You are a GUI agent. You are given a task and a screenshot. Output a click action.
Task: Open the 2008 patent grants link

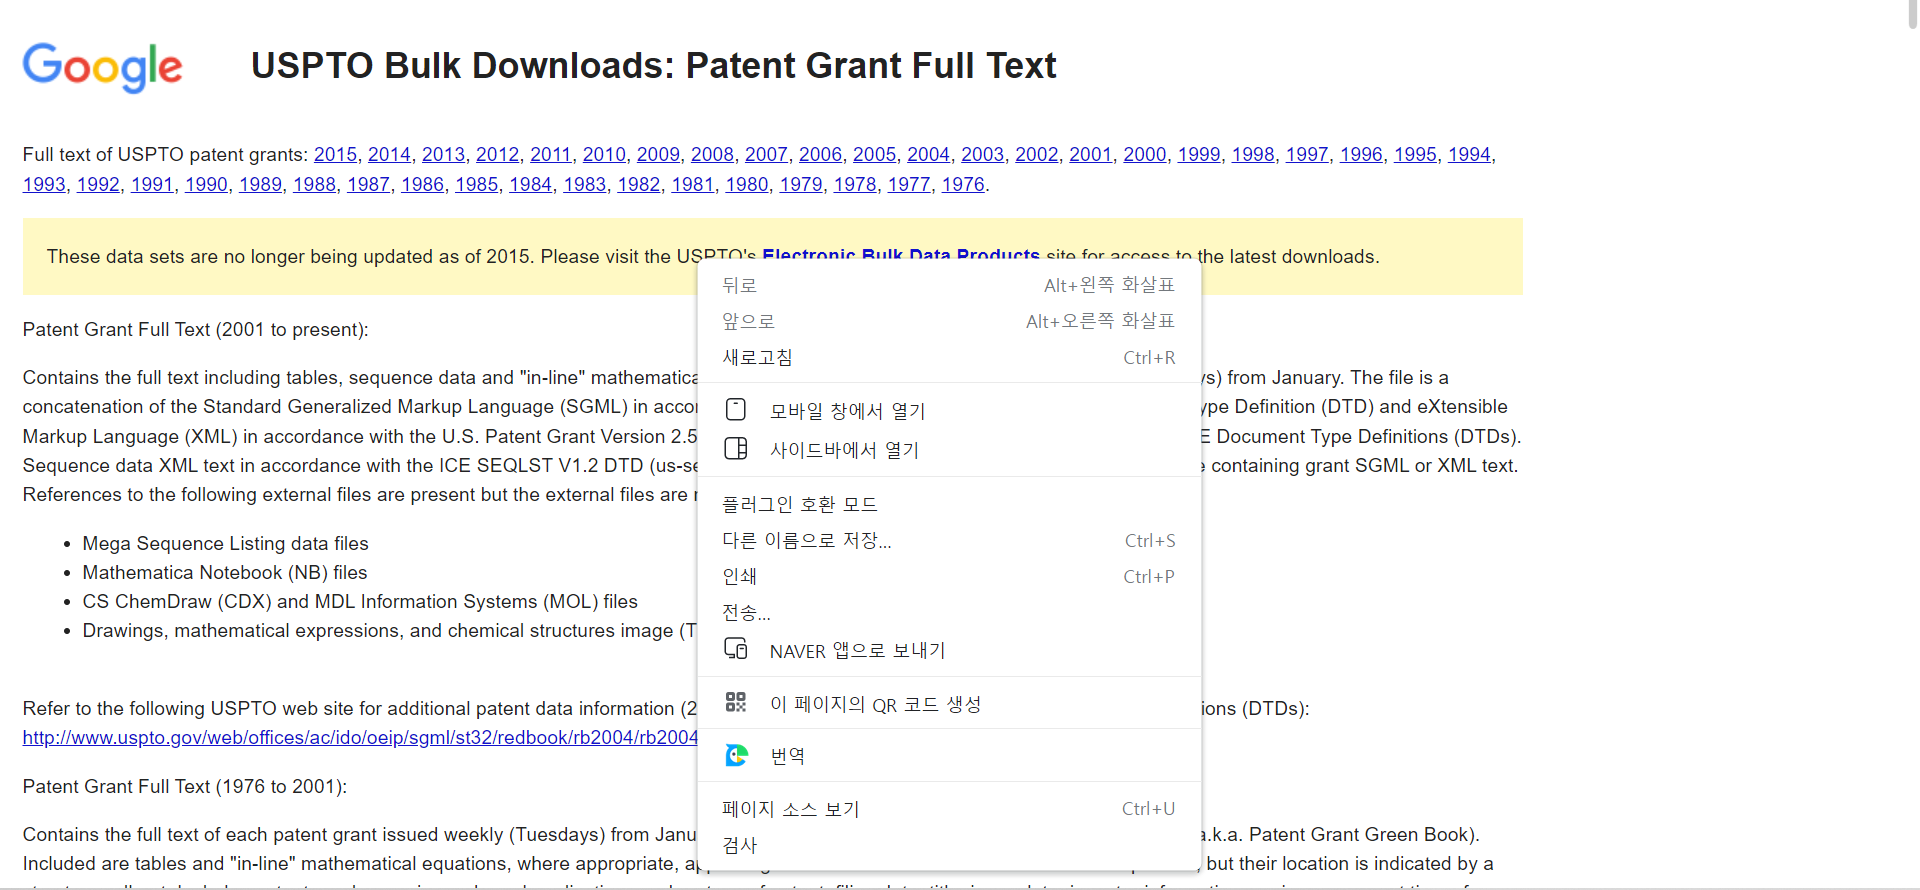tap(712, 154)
